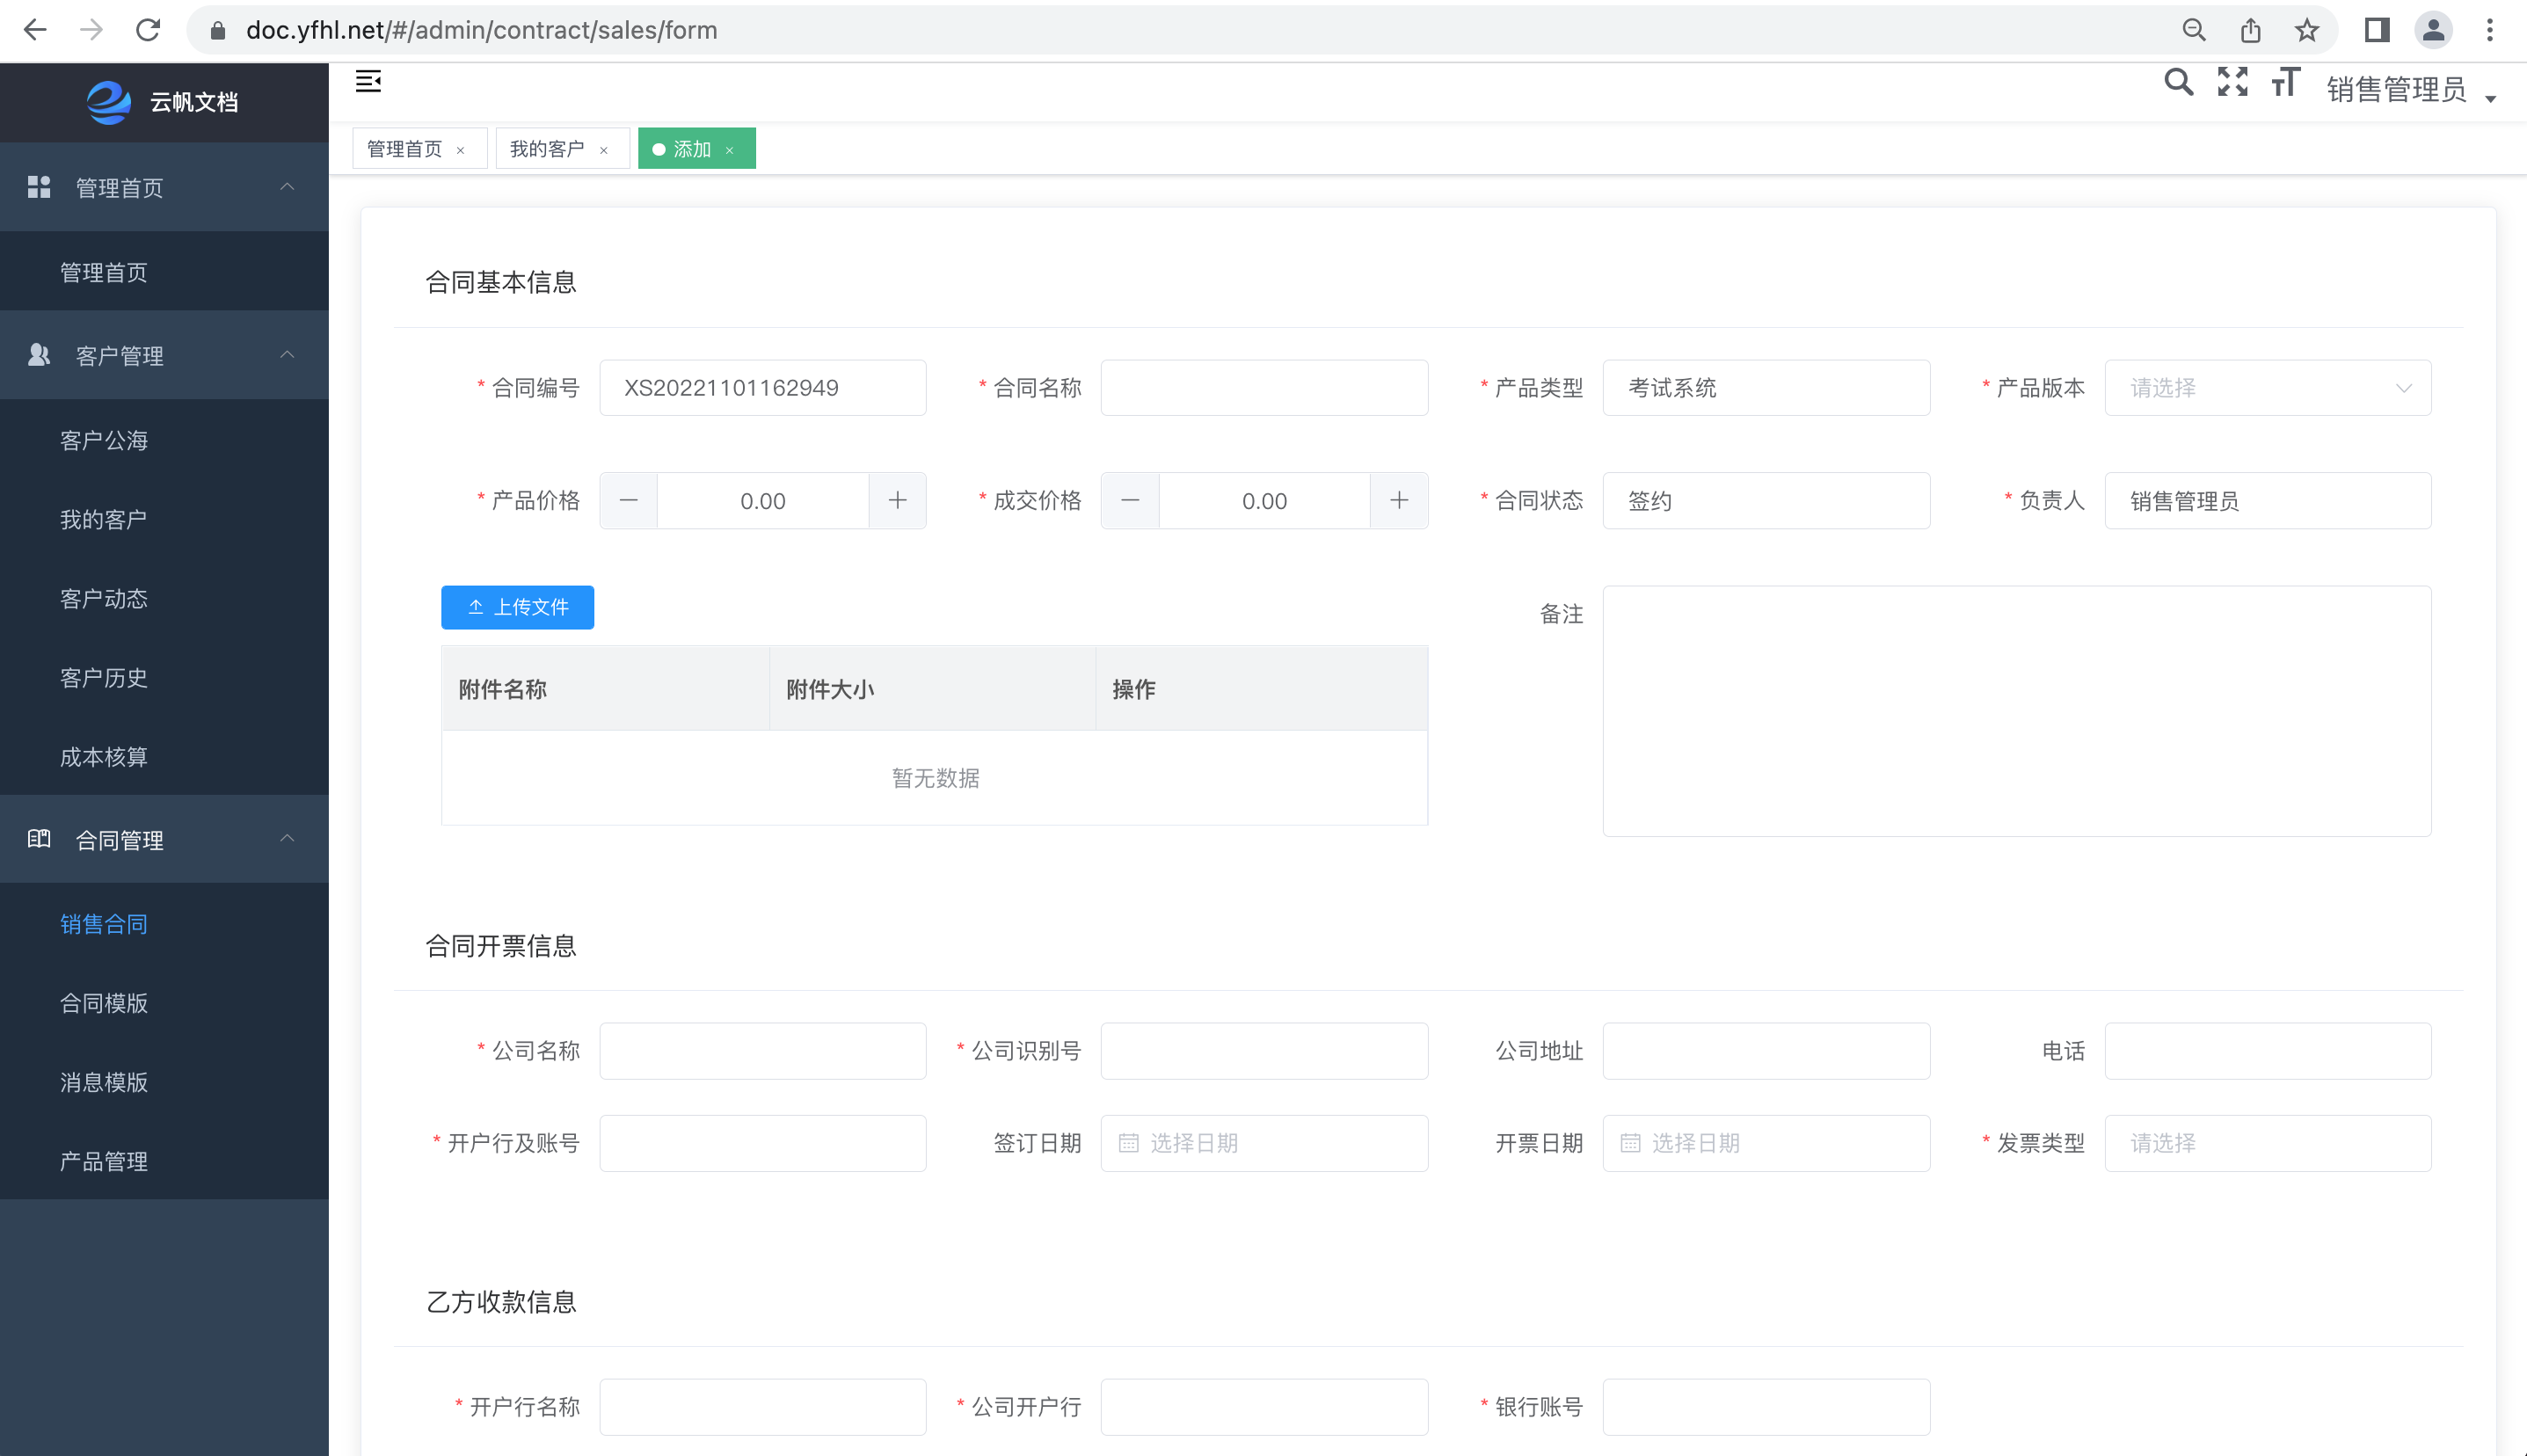Focus the 电话 input
Viewport: 2527px width, 1456px height.
pos(2267,1050)
